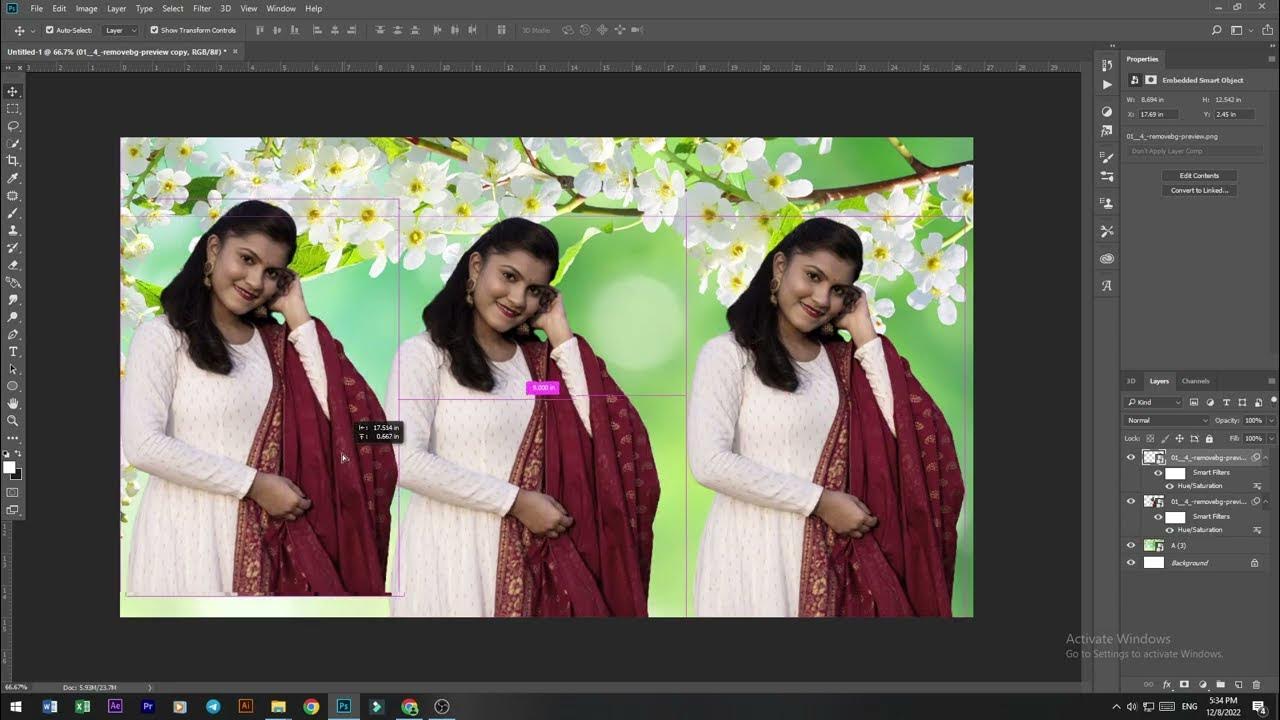This screenshot has height=720, width=1280.
Task: Select the Clone Stamp tool
Action: (x=13, y=231)
